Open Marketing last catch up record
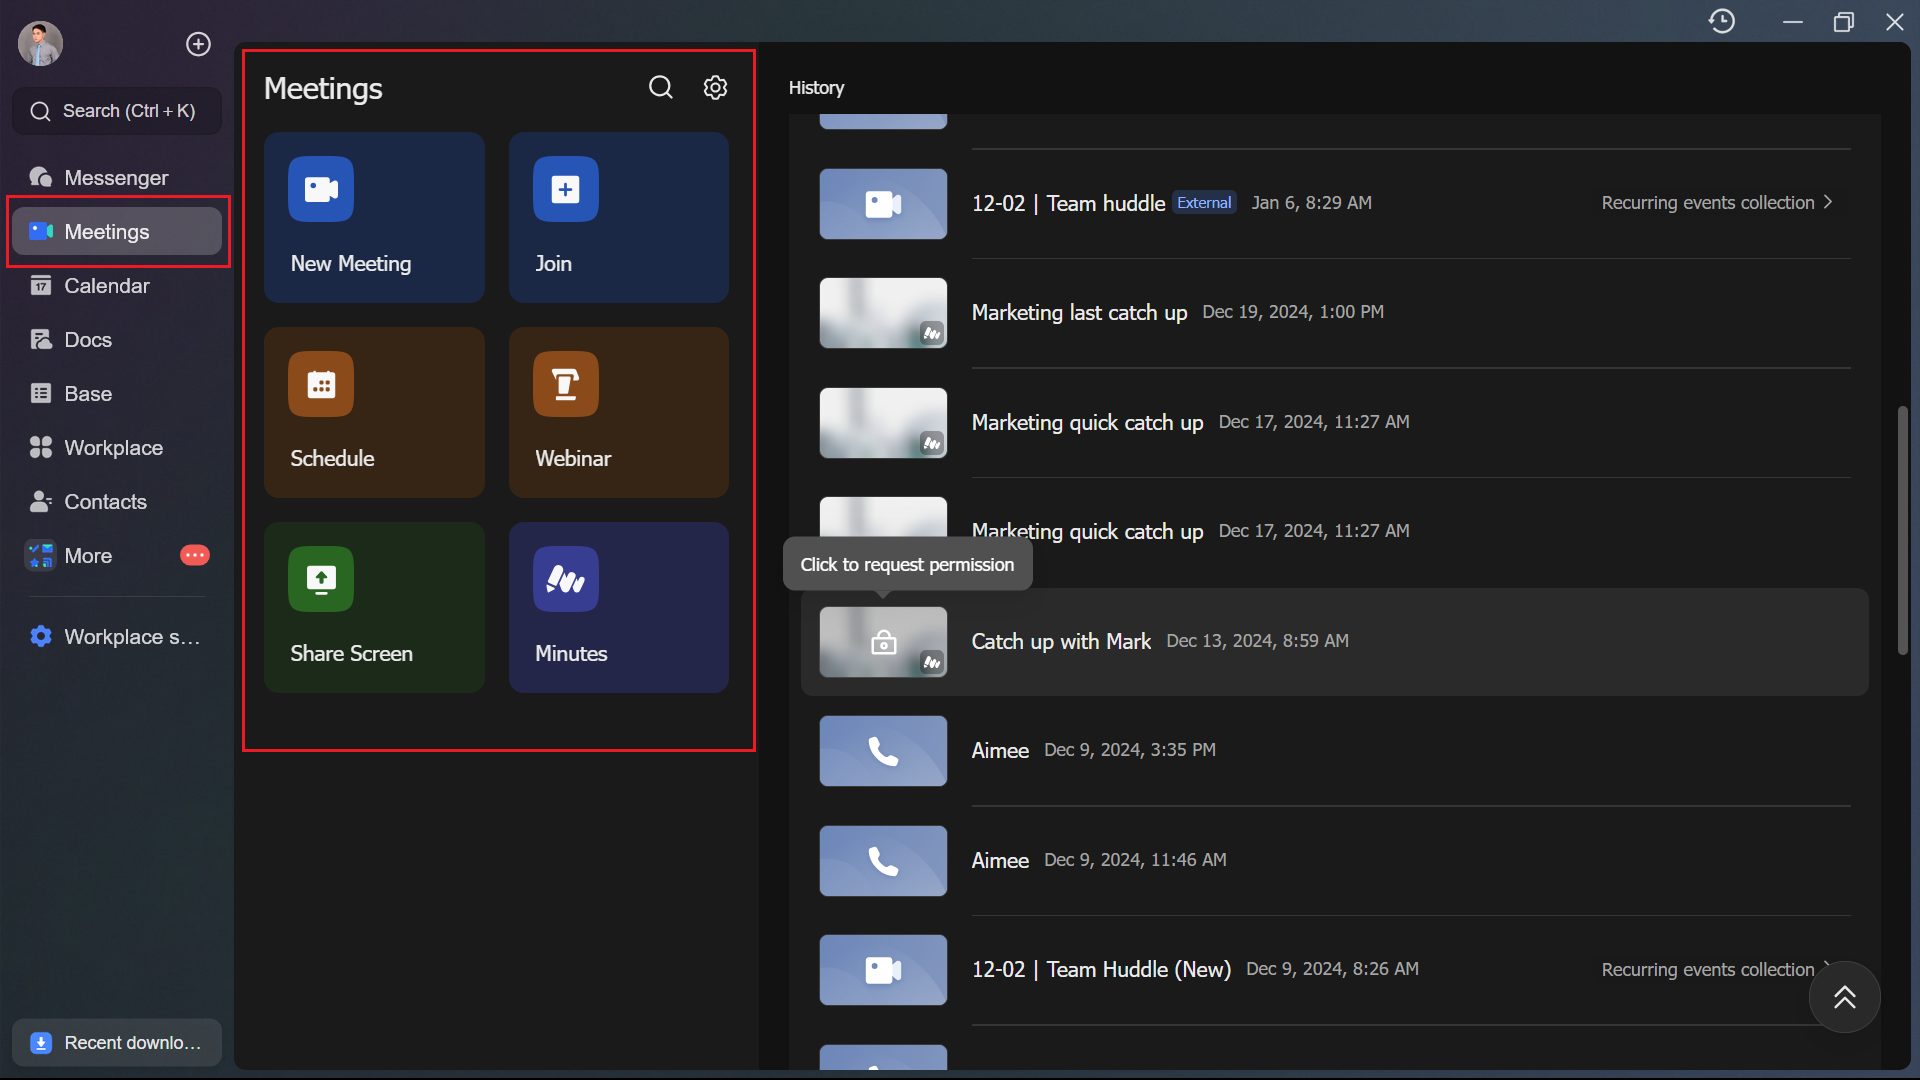 pyautogui.click(x=1335, y=313)
